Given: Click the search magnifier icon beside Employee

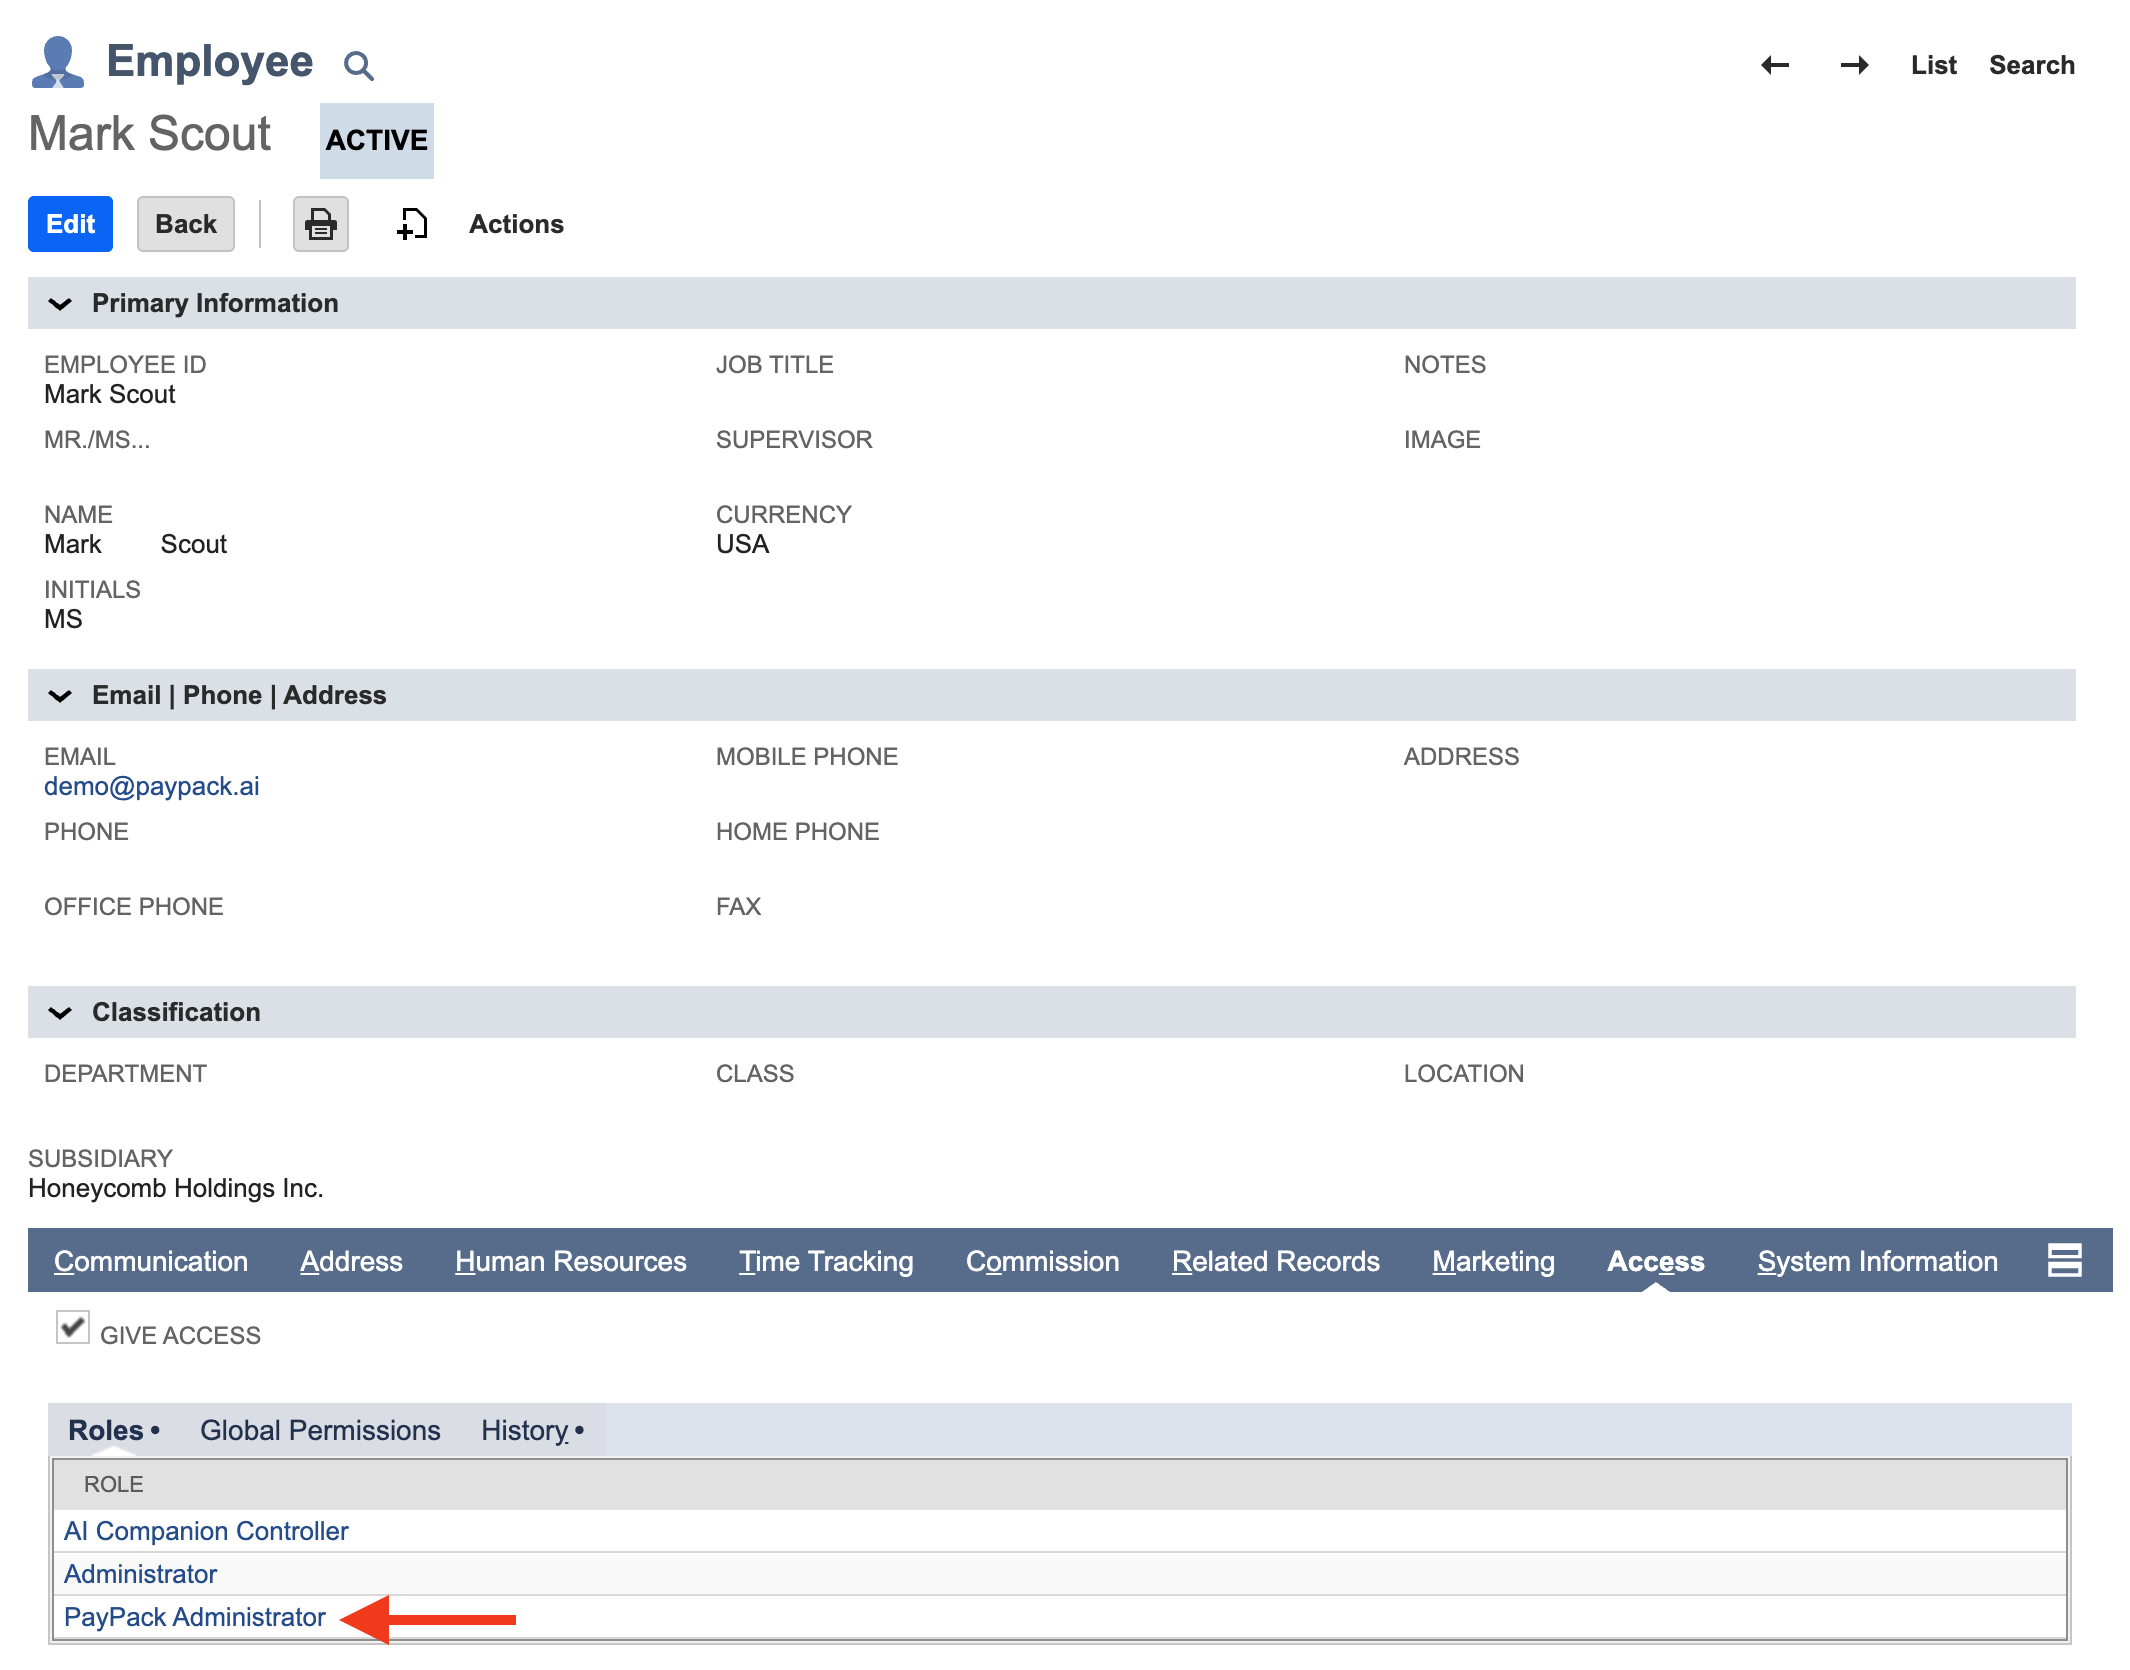Looking at the screenshot, I should point(358,66).
